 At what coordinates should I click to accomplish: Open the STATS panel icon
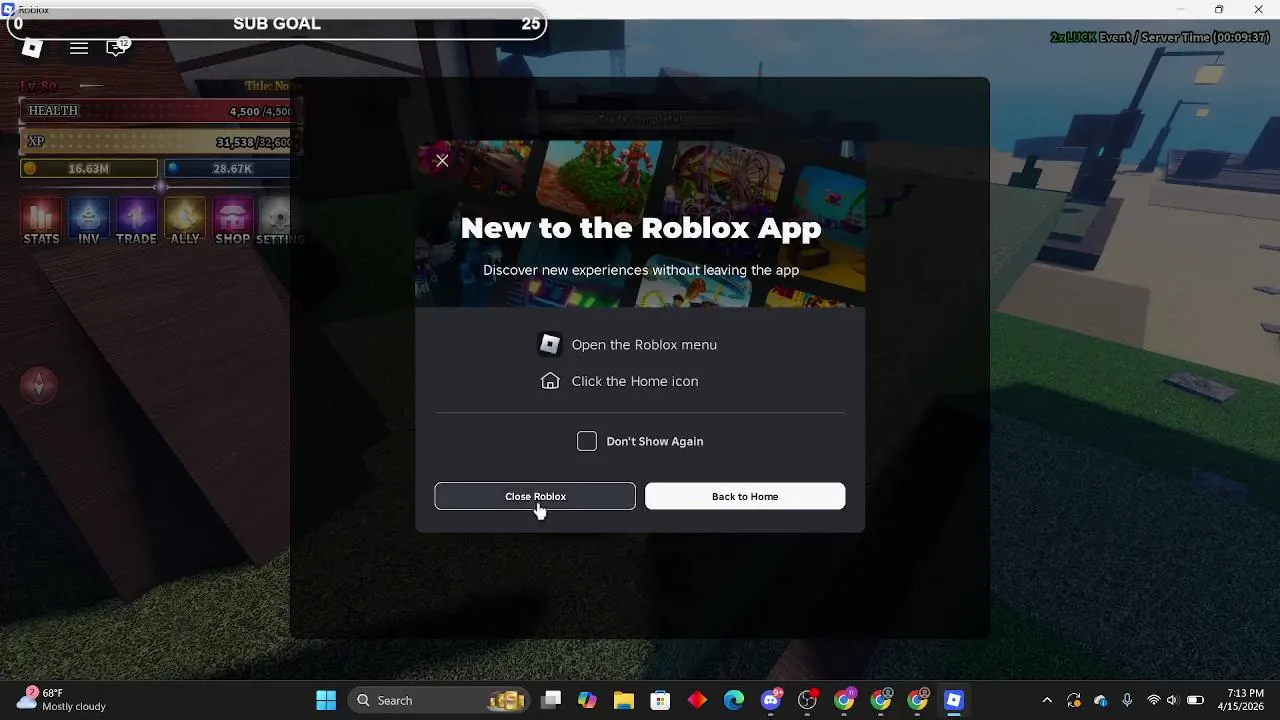(41, 221)
